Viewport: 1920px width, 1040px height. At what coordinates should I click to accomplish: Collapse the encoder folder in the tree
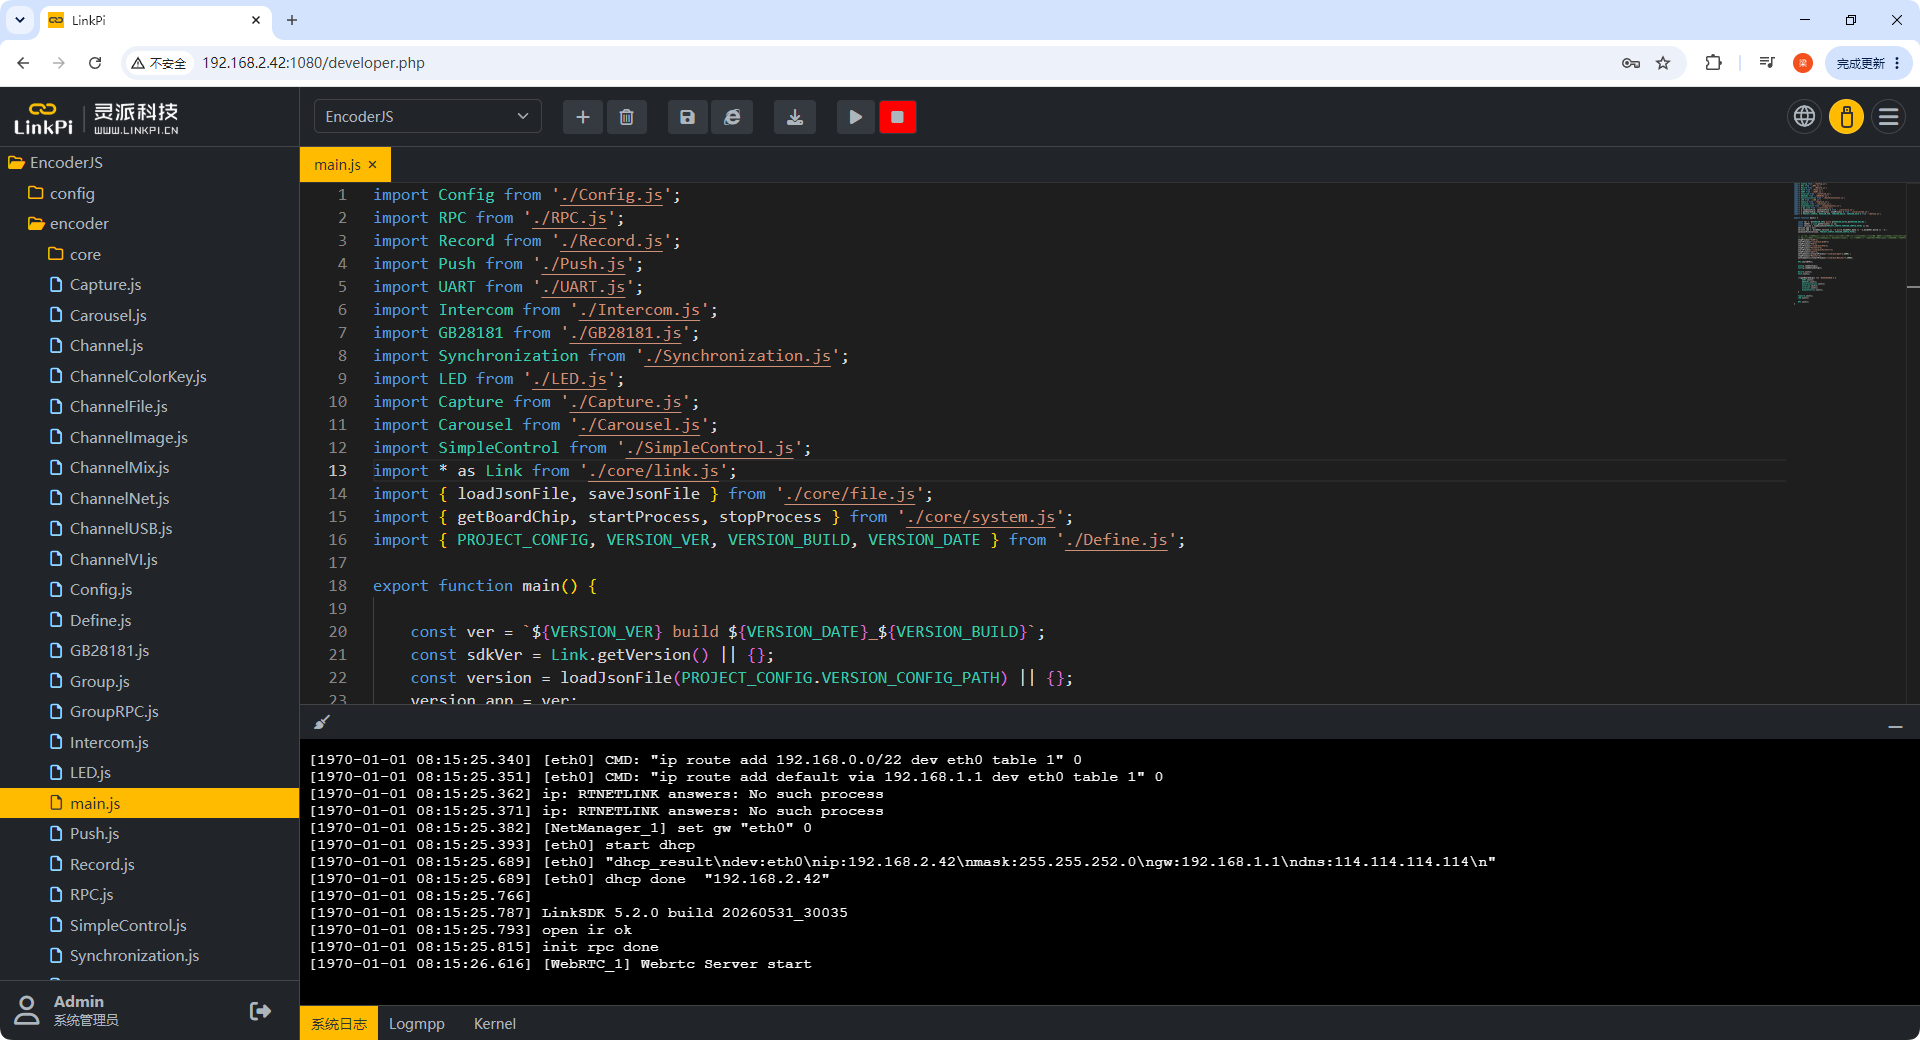click(79, 223)
